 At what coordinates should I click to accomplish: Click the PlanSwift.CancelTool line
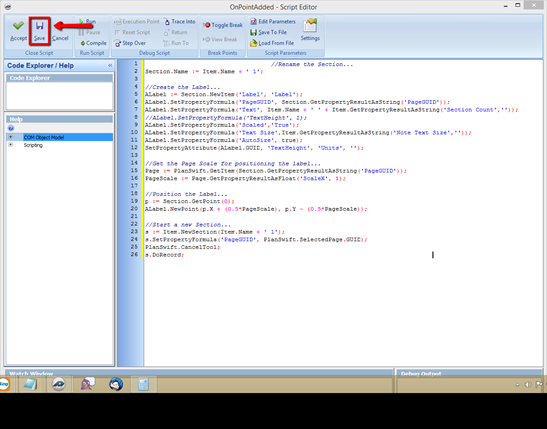182,247
